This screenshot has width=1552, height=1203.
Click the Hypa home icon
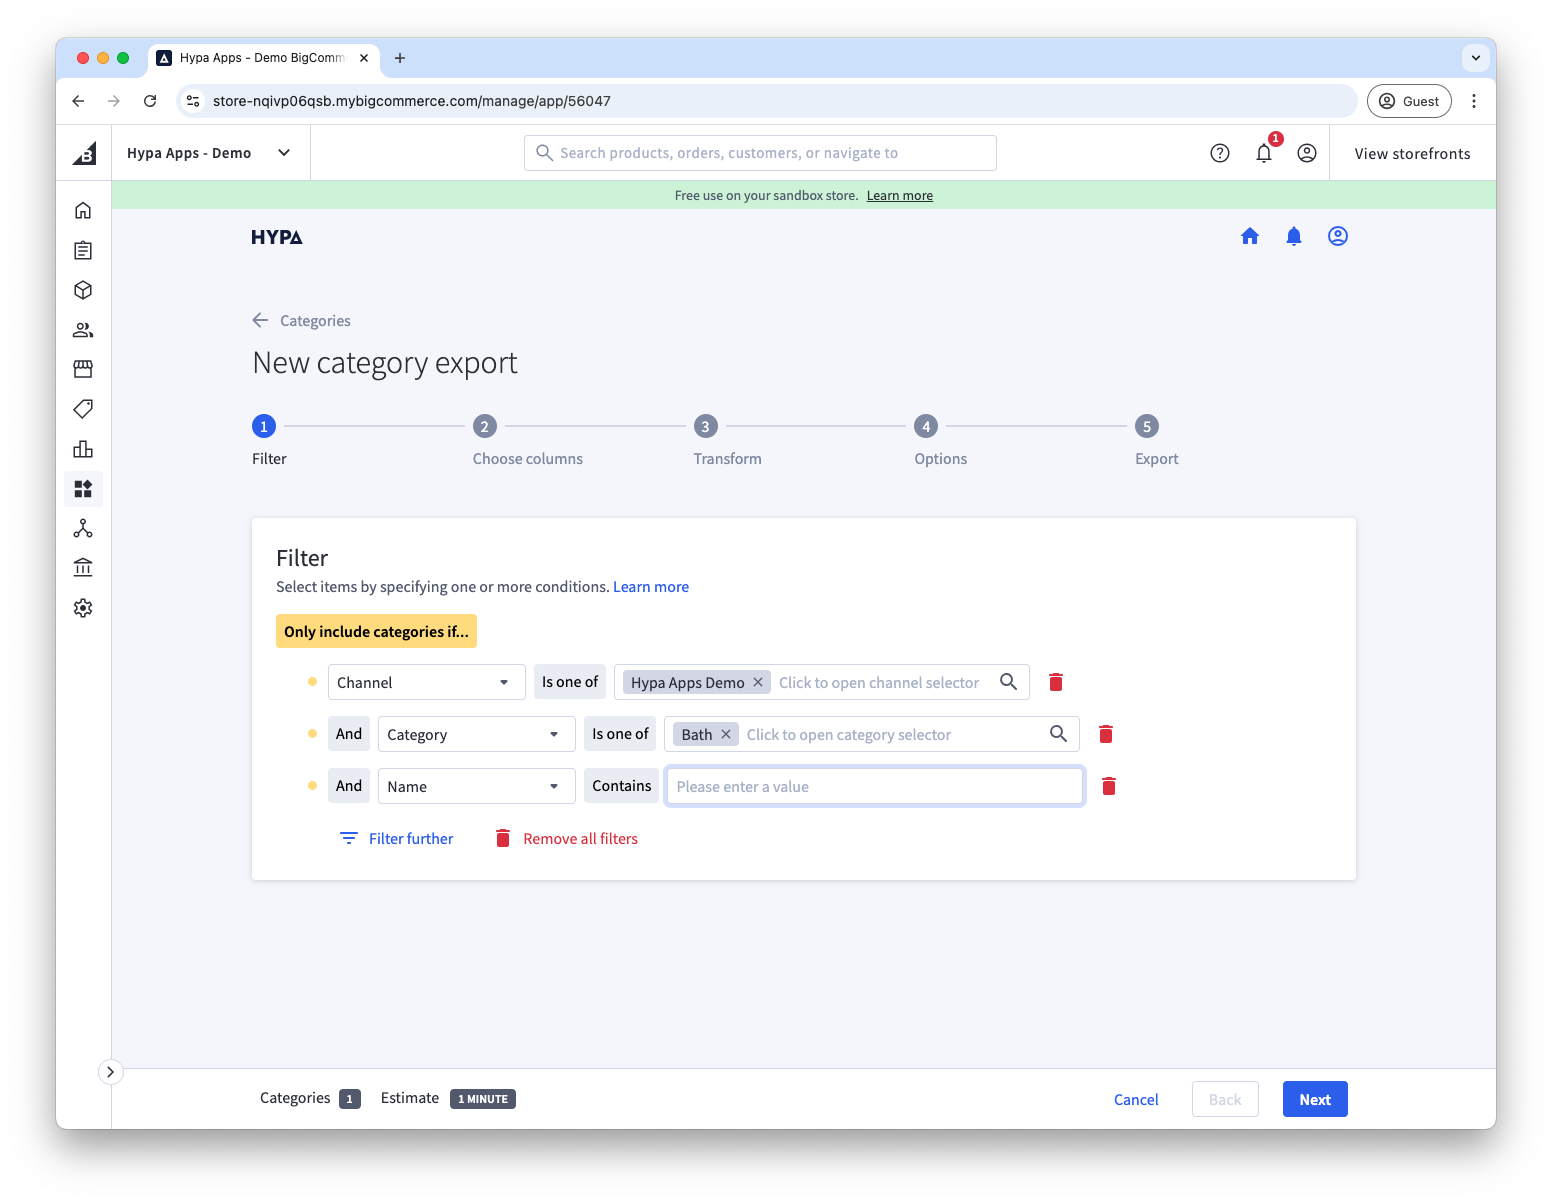coord(1250,236)
